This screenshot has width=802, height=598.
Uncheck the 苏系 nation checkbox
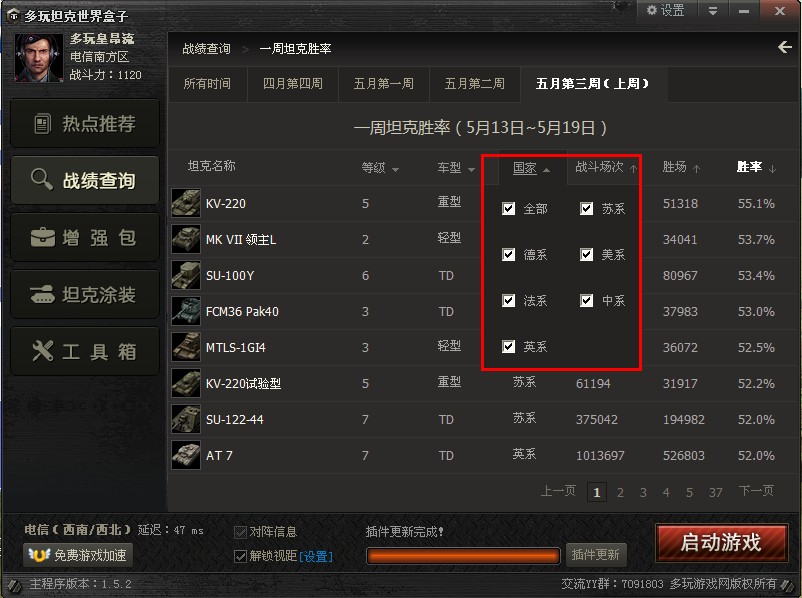point(587,209)
